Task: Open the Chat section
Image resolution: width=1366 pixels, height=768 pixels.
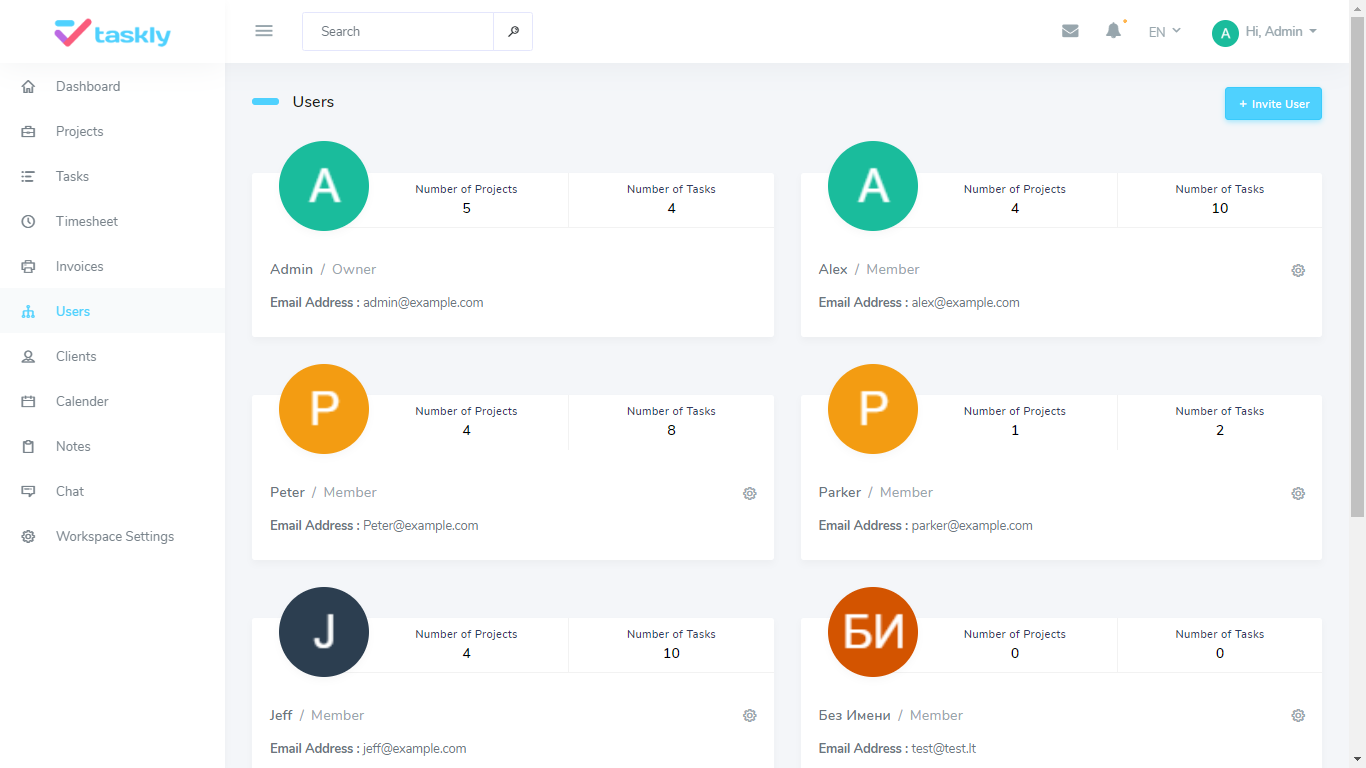Action: pos(69,491)
